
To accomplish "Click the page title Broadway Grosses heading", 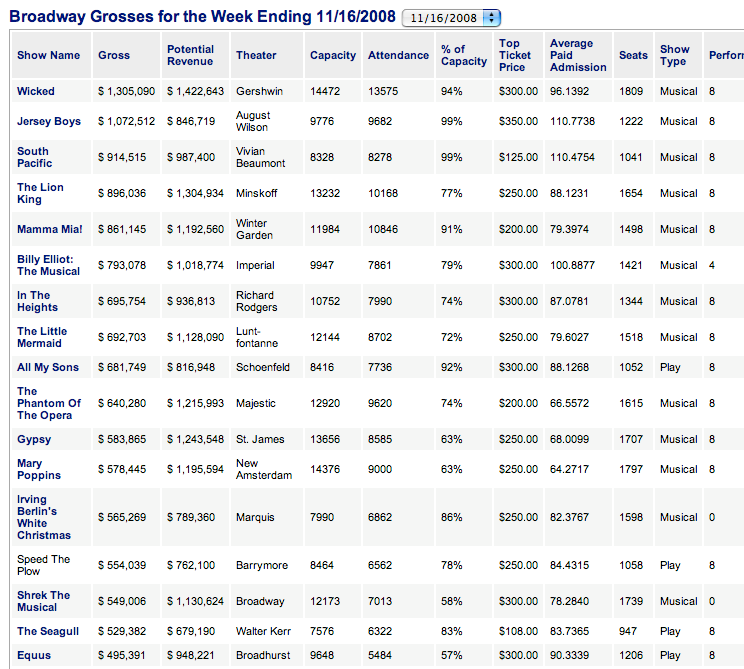I will [202, 17].
